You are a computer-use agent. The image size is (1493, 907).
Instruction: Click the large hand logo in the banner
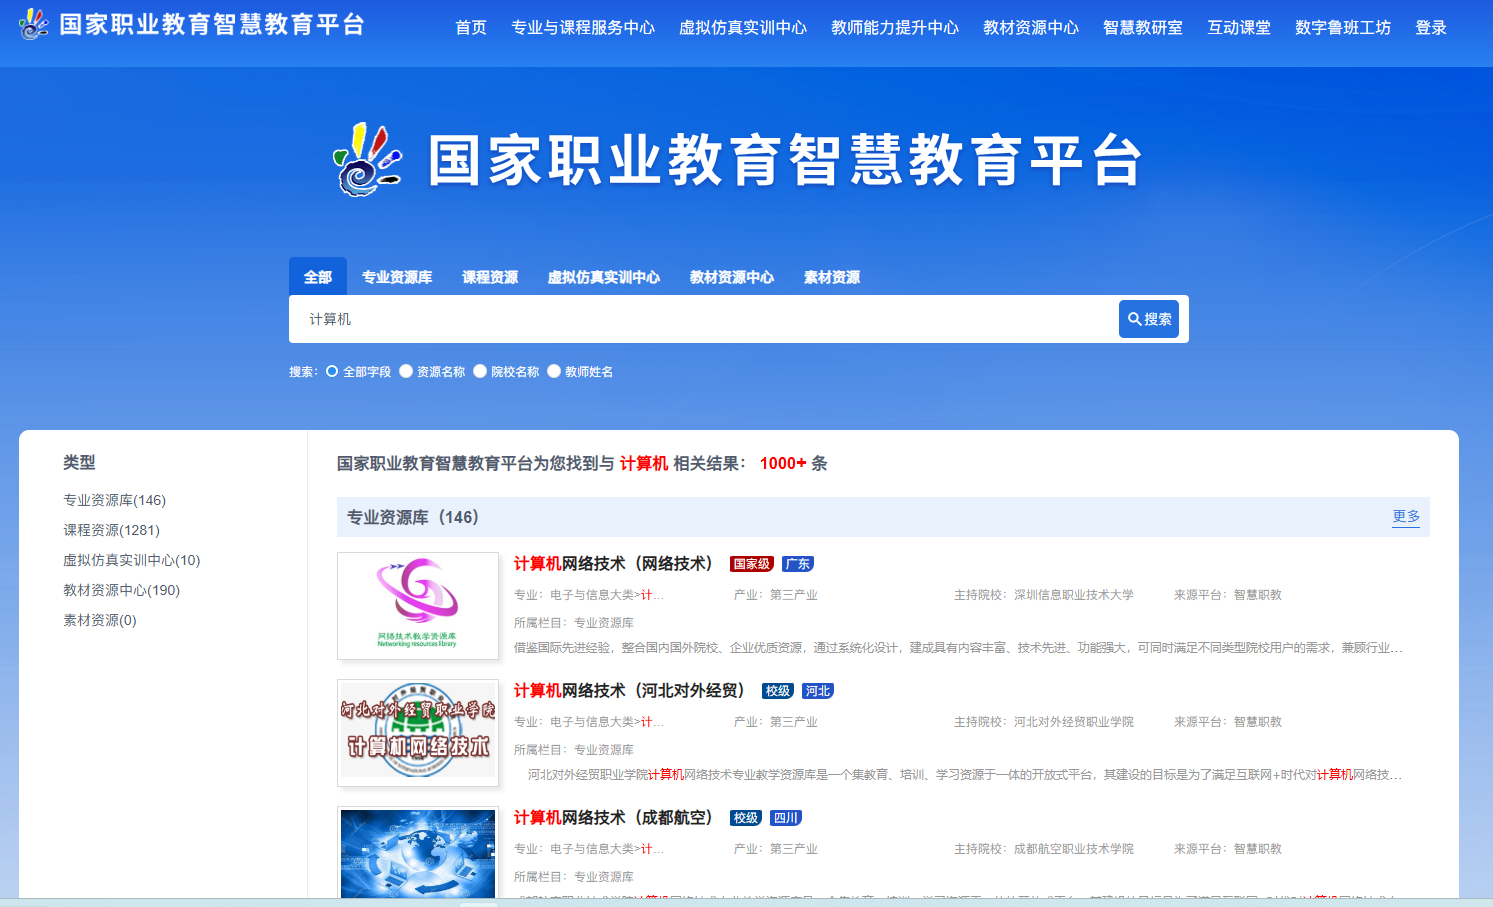tap(368, 159)
